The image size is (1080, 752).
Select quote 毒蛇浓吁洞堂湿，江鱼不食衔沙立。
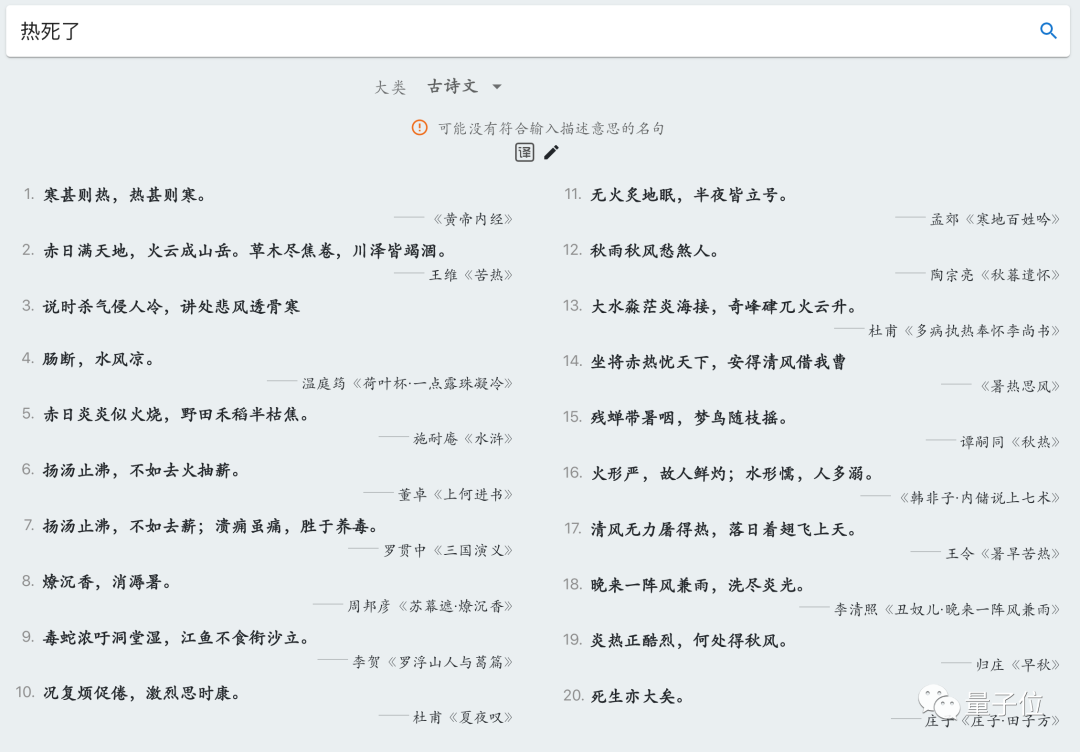click(x=176, y=638)
